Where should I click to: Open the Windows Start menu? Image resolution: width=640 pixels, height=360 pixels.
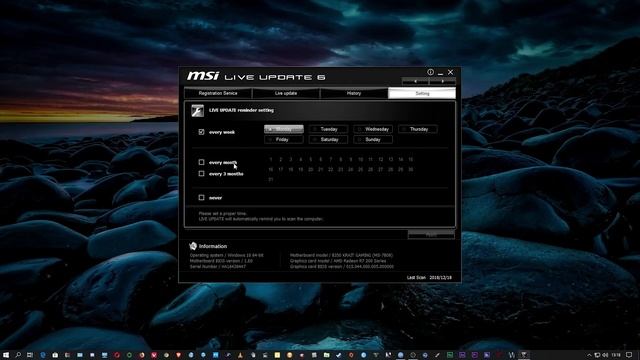coord(6,355)
